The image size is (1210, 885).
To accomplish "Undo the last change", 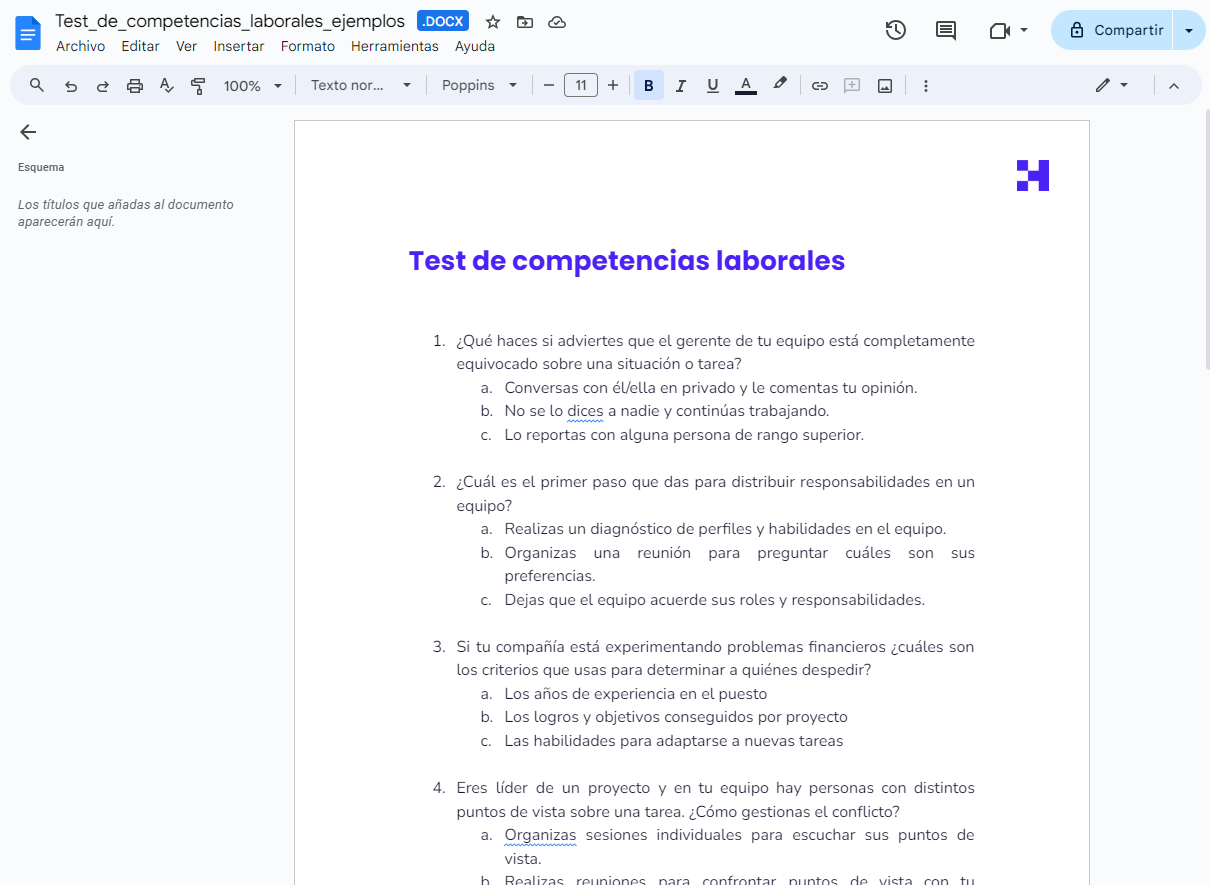I will coord(71,85).
